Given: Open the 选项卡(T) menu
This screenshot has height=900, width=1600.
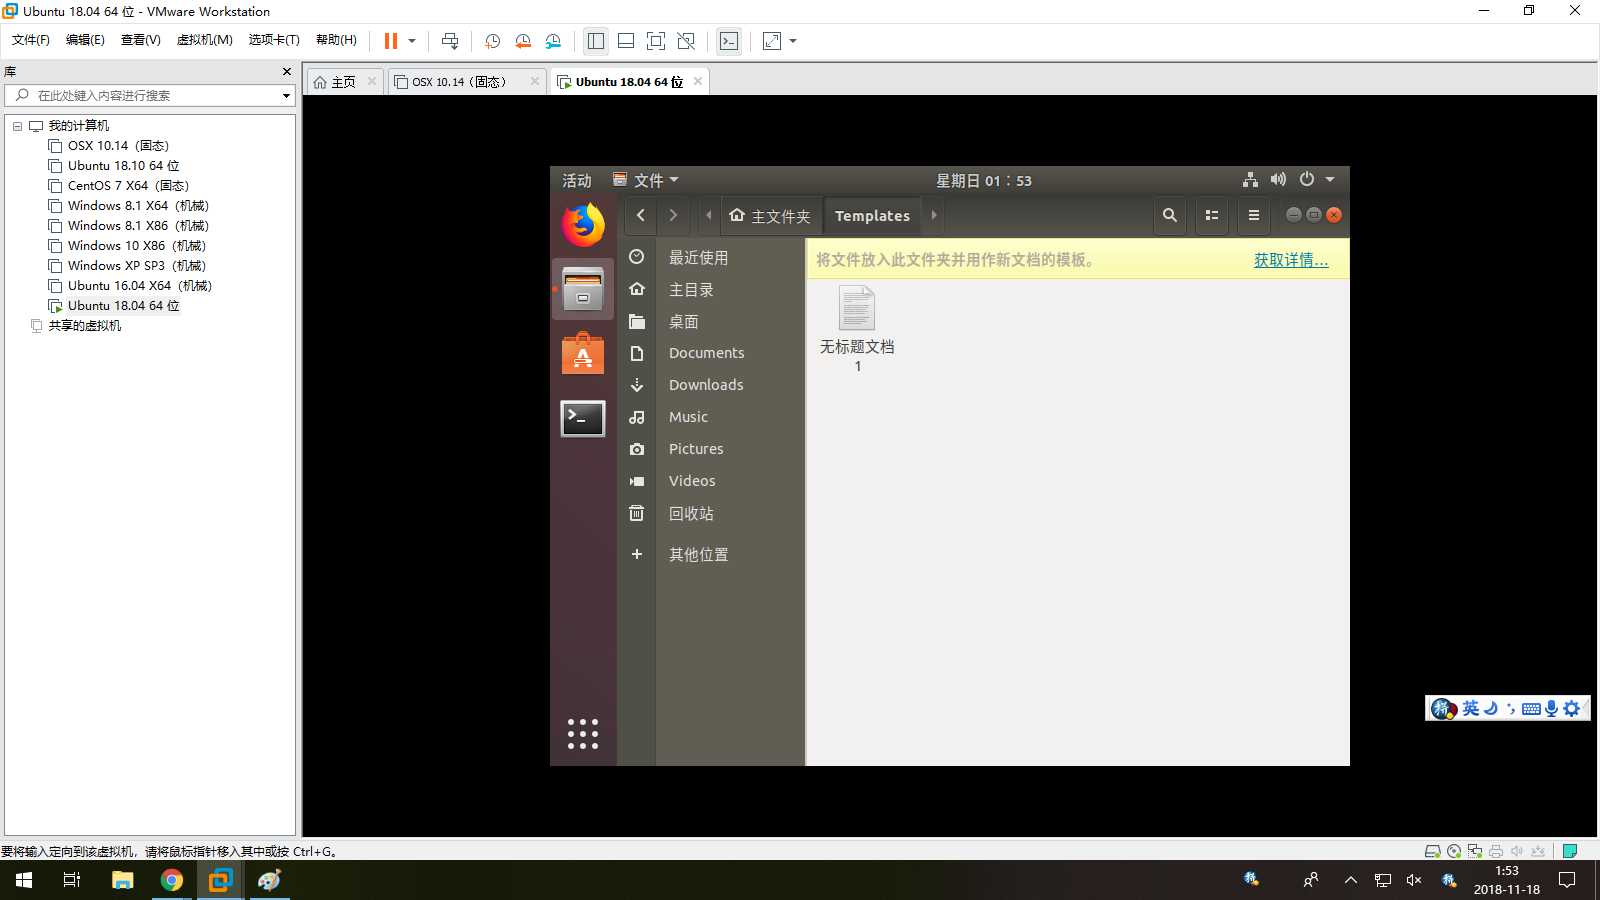Looking at the screenshot, I should coord(274,40).
